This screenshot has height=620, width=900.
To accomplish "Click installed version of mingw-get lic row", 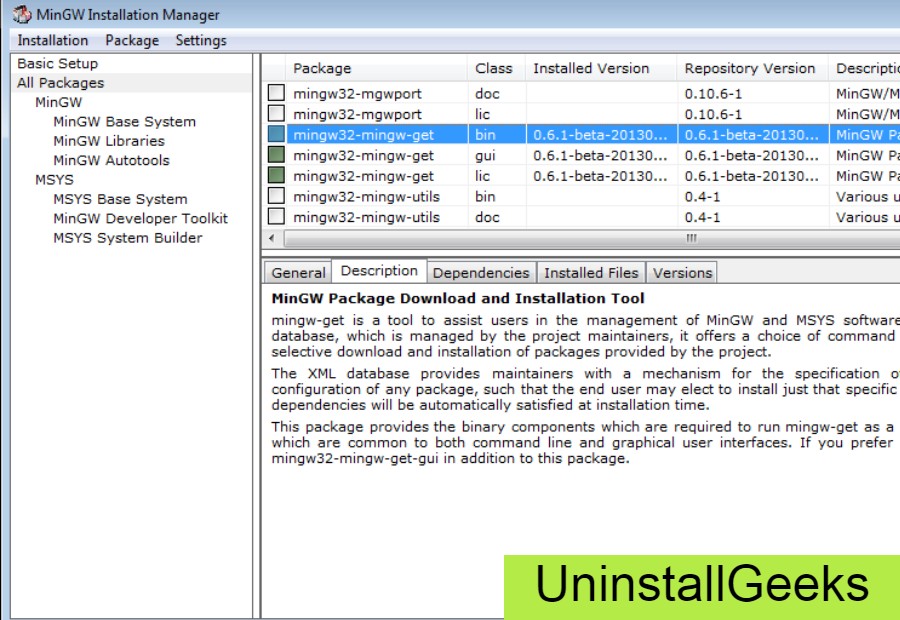I will [600, 176].
